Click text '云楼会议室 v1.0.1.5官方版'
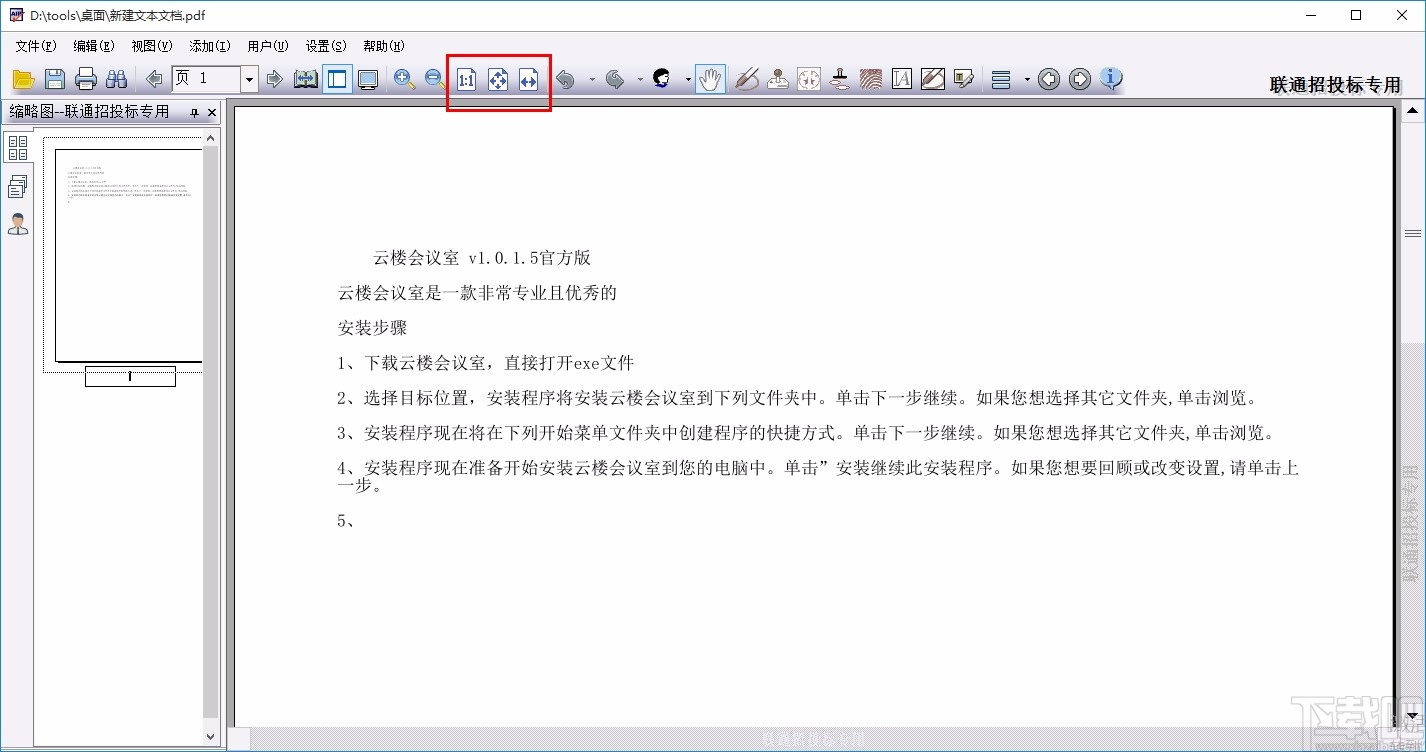This screenshot has width=1426, height=752. (482, 258)
